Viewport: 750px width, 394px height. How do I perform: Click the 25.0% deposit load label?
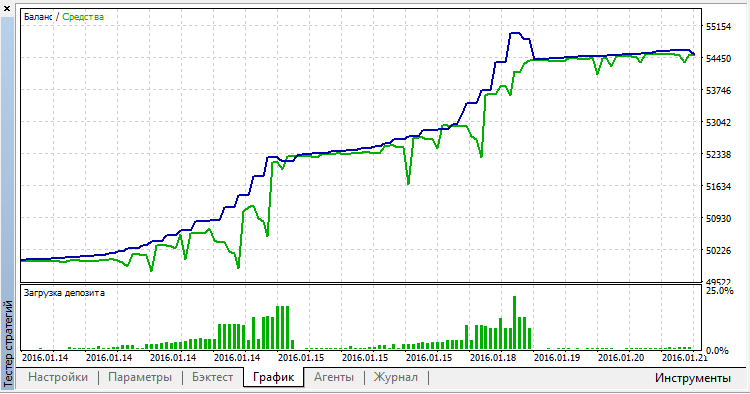tap(719, 291)
